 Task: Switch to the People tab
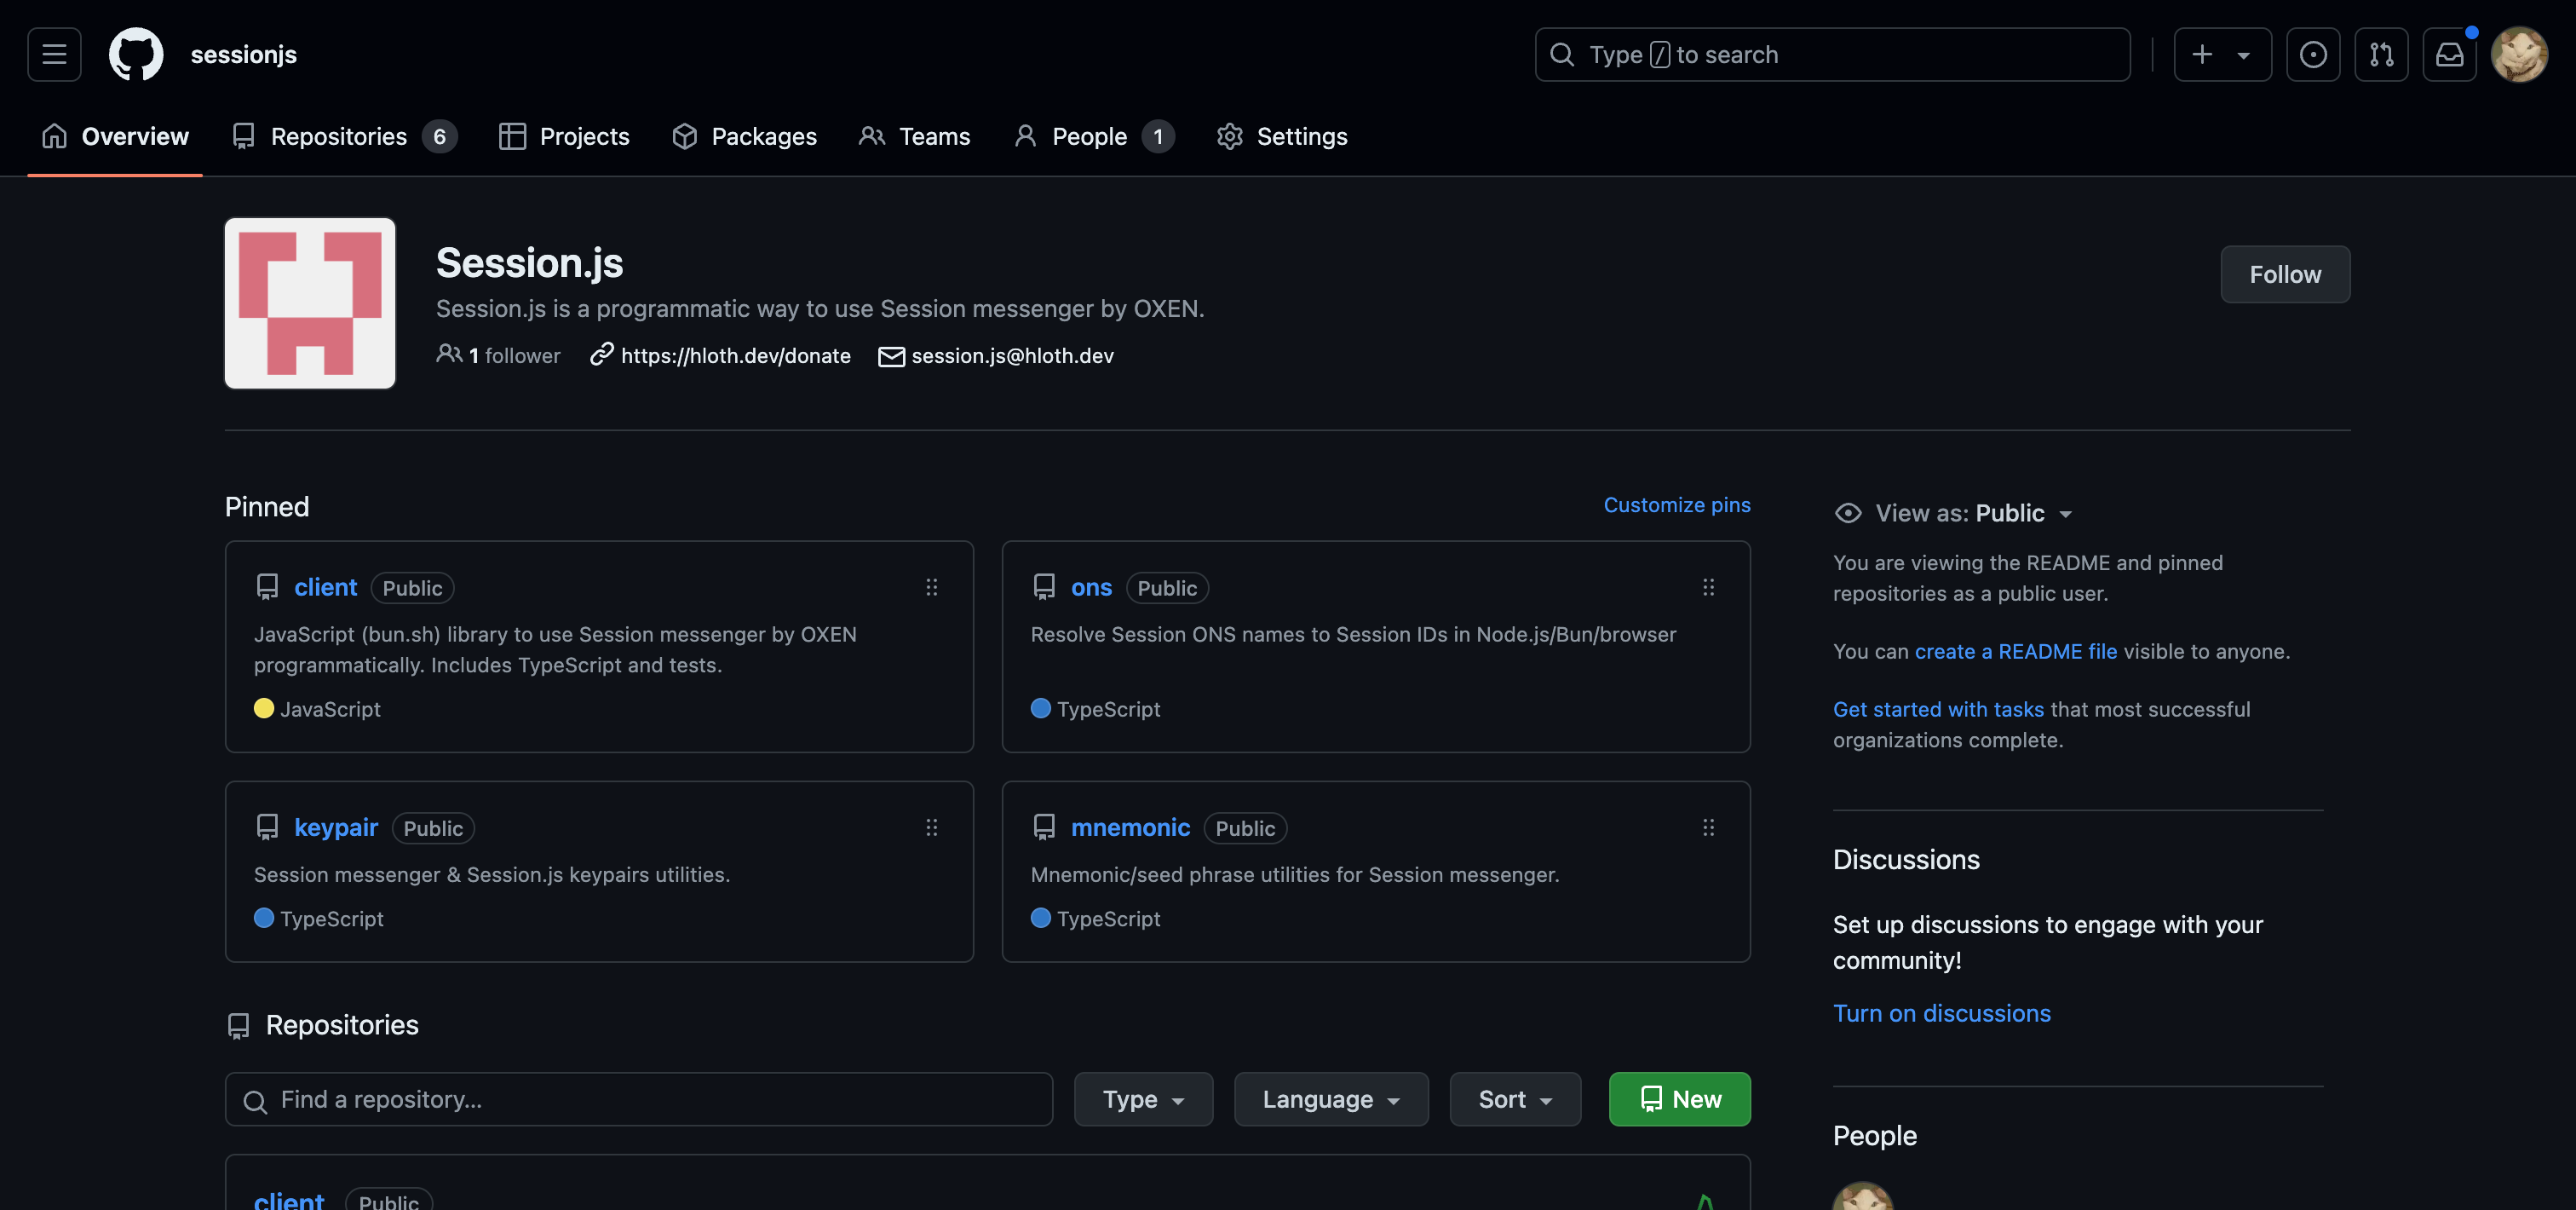pos(1093,136)
